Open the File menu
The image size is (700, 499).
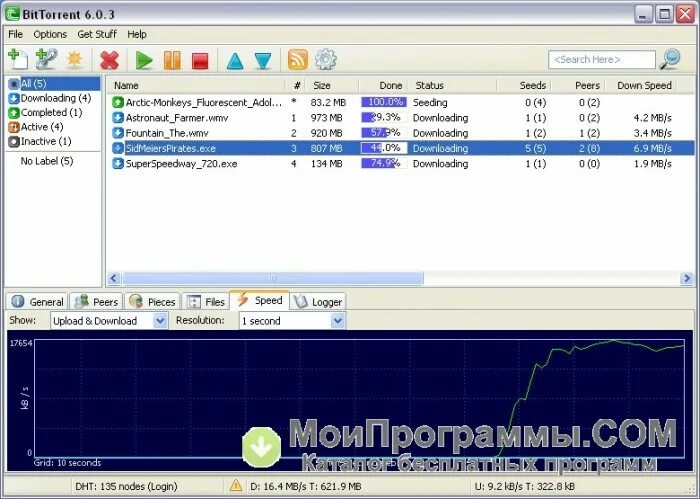click(15, 34)
